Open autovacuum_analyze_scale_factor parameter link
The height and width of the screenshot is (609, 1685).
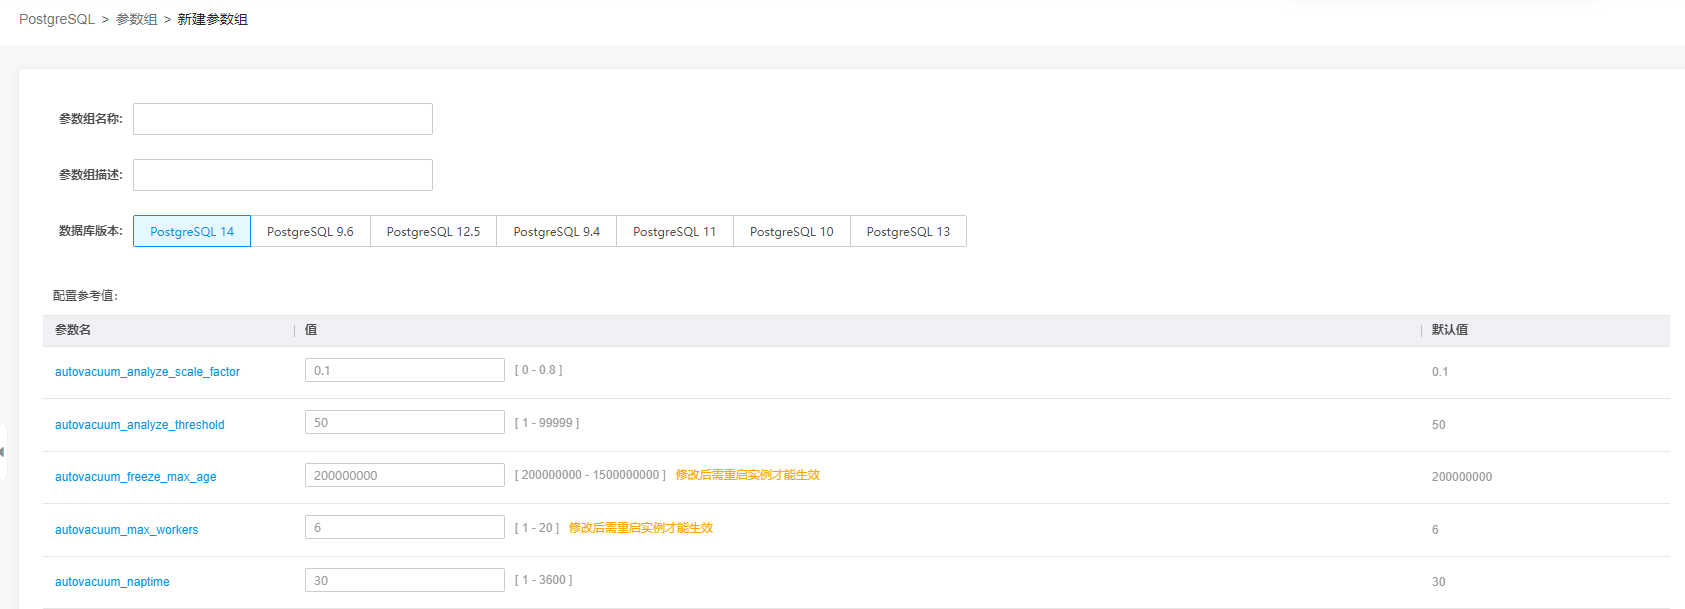point(147,372)
